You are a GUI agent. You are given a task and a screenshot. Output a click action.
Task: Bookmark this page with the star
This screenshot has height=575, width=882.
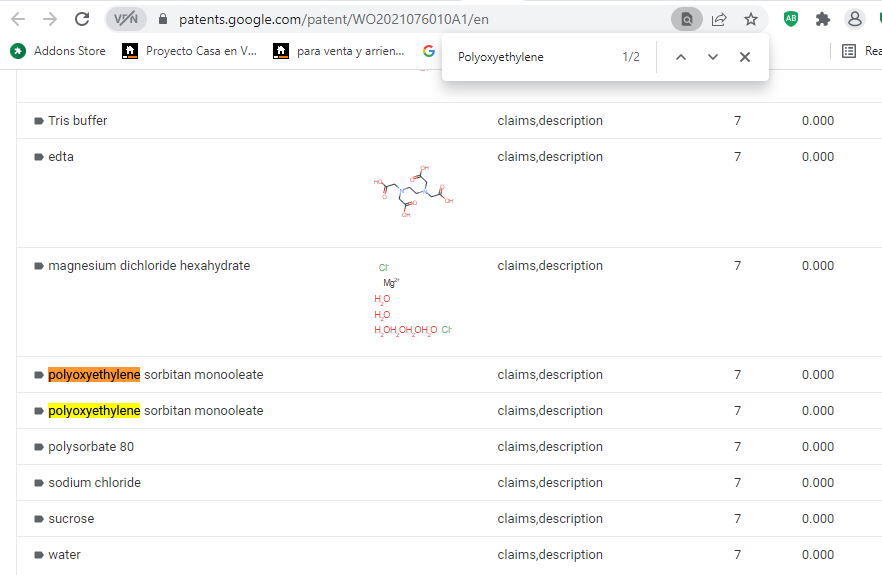750,19
